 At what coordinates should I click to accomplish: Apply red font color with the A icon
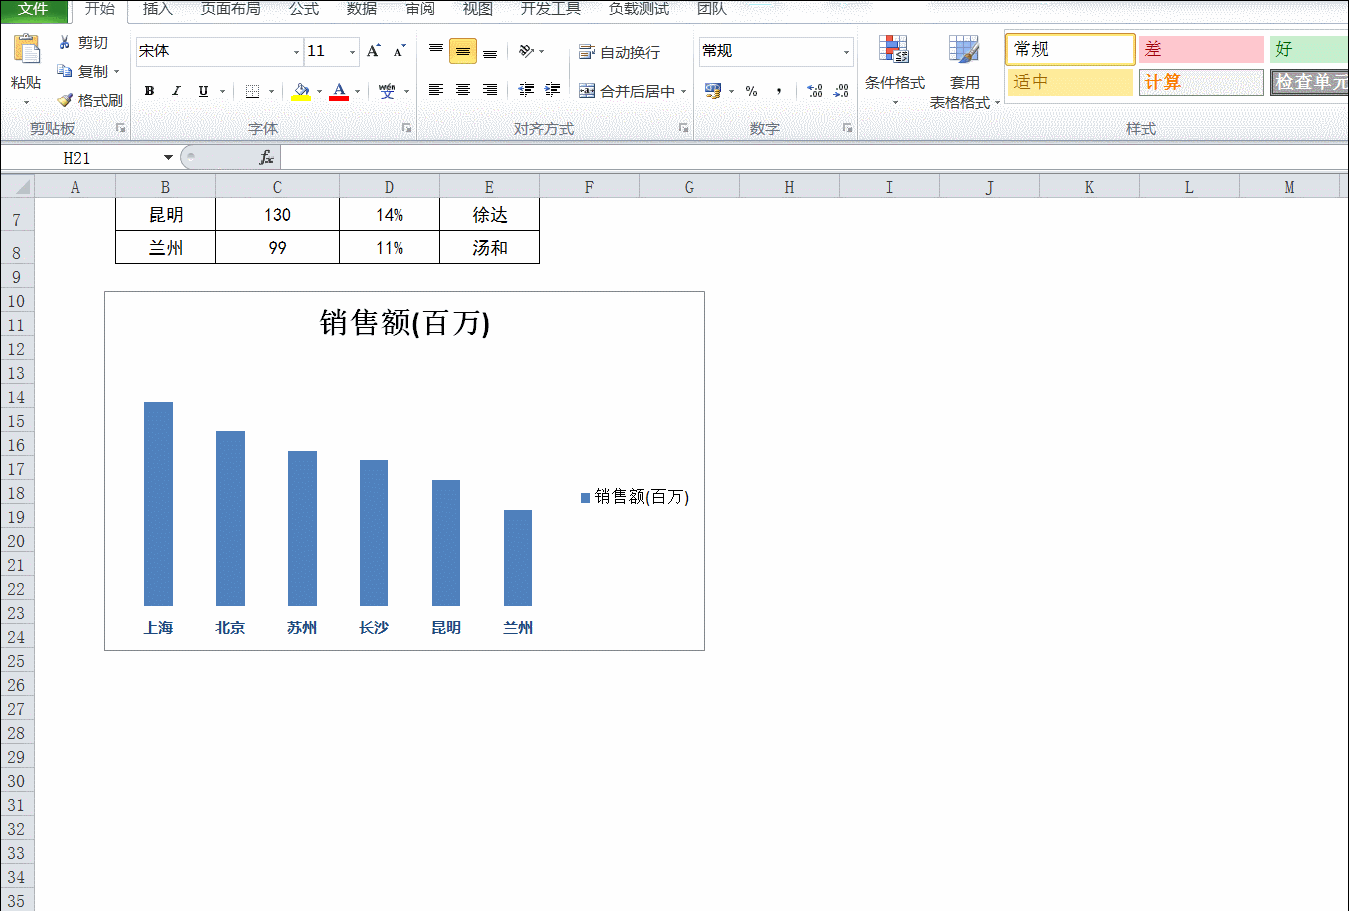(x=339, y=91)
